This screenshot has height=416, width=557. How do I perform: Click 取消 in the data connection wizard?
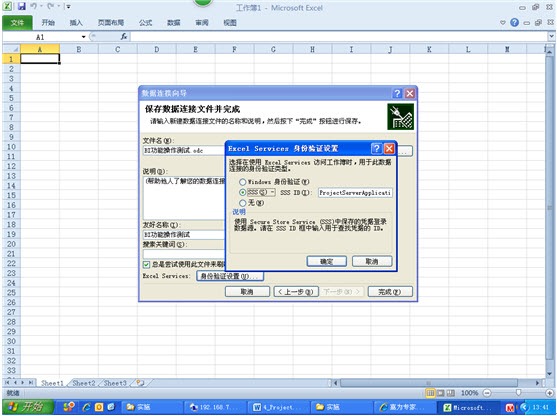coord(247,292)
